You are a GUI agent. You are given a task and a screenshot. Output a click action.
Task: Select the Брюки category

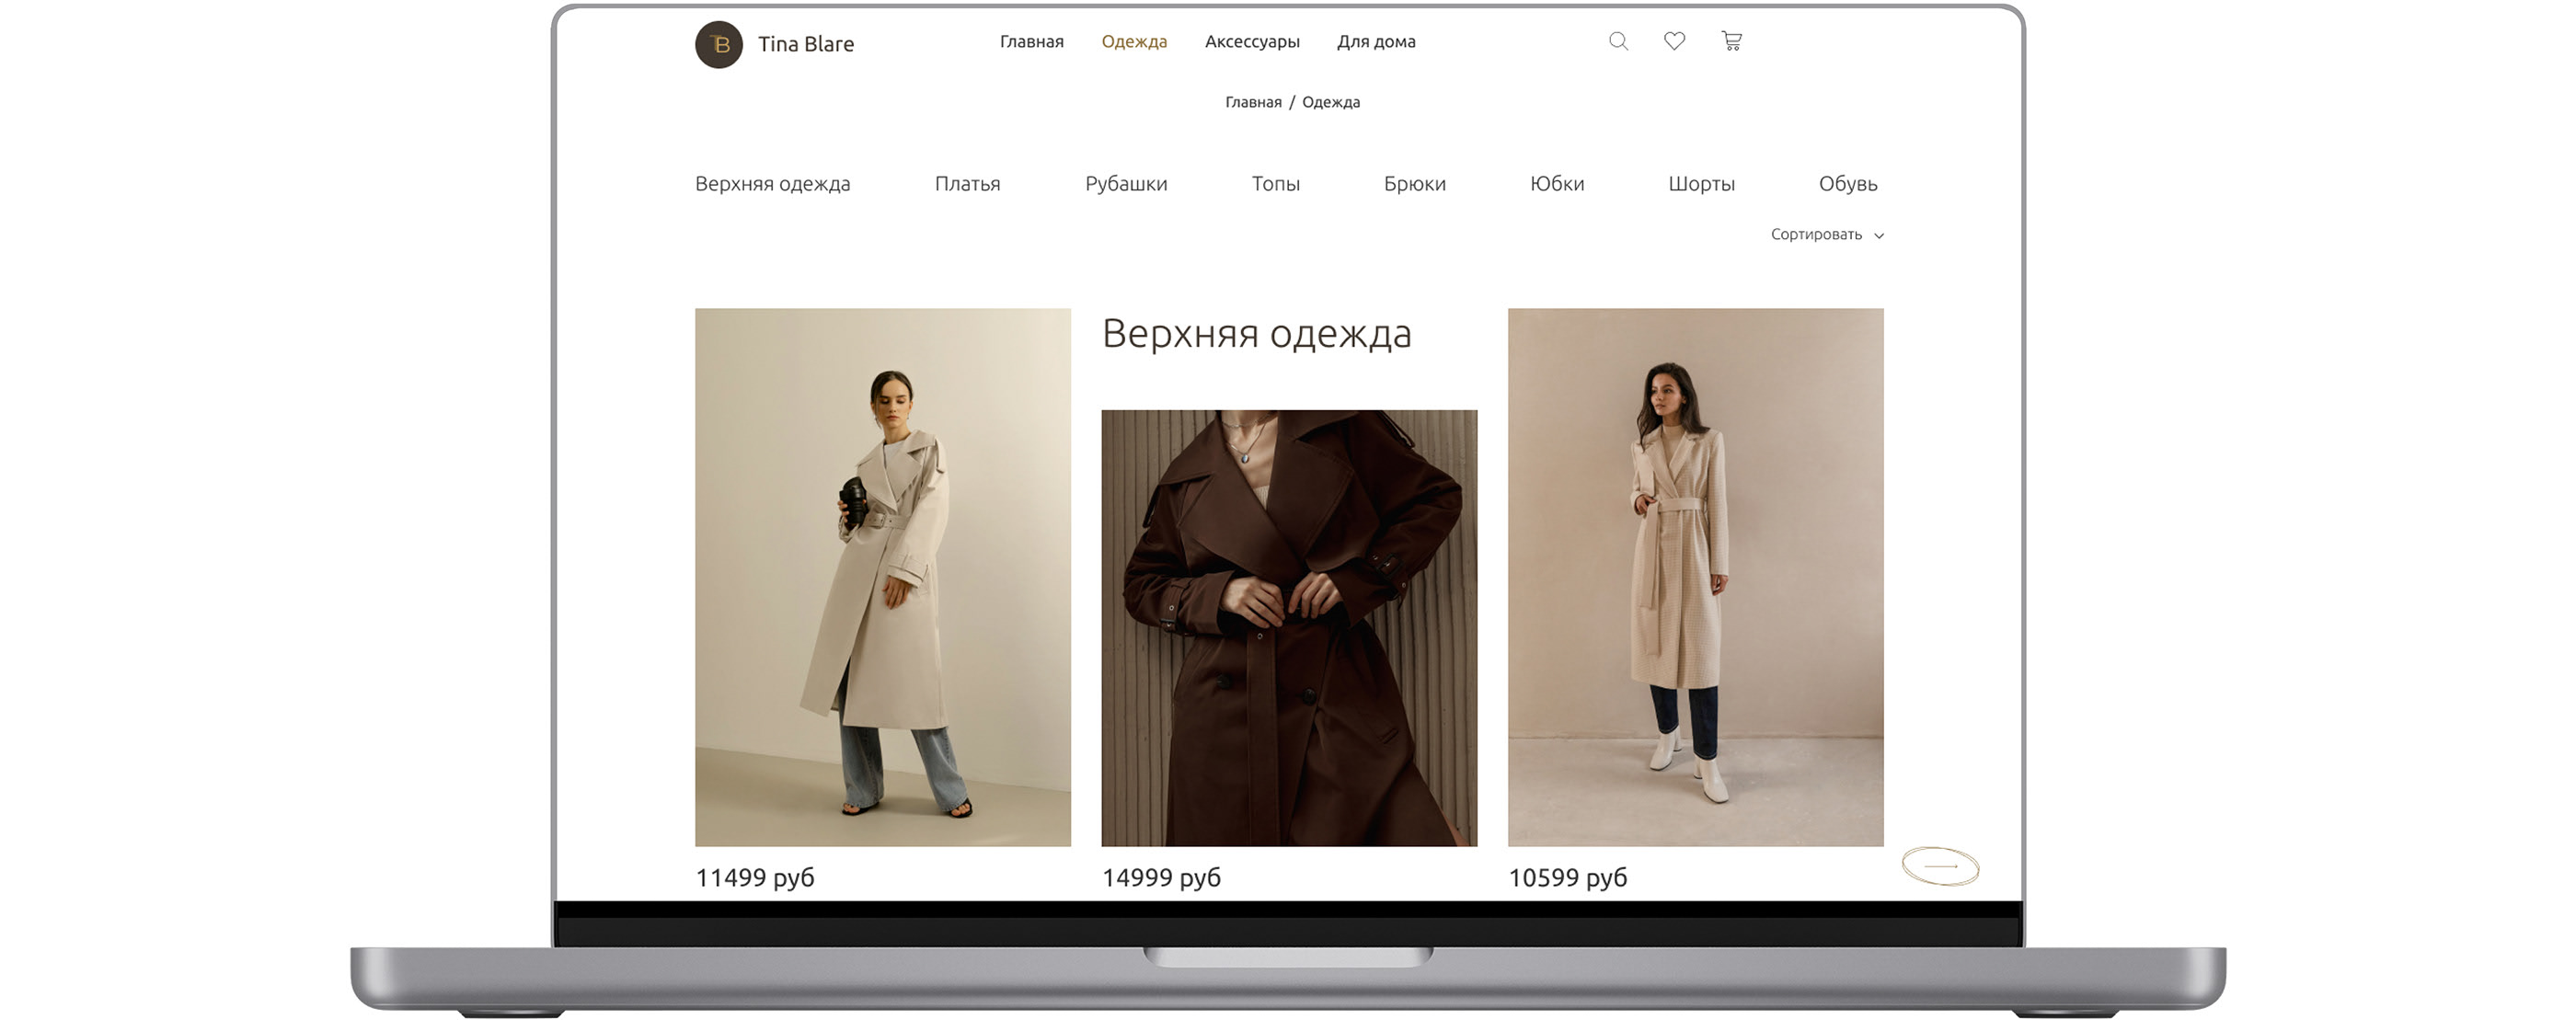[x=1414, y=184]
